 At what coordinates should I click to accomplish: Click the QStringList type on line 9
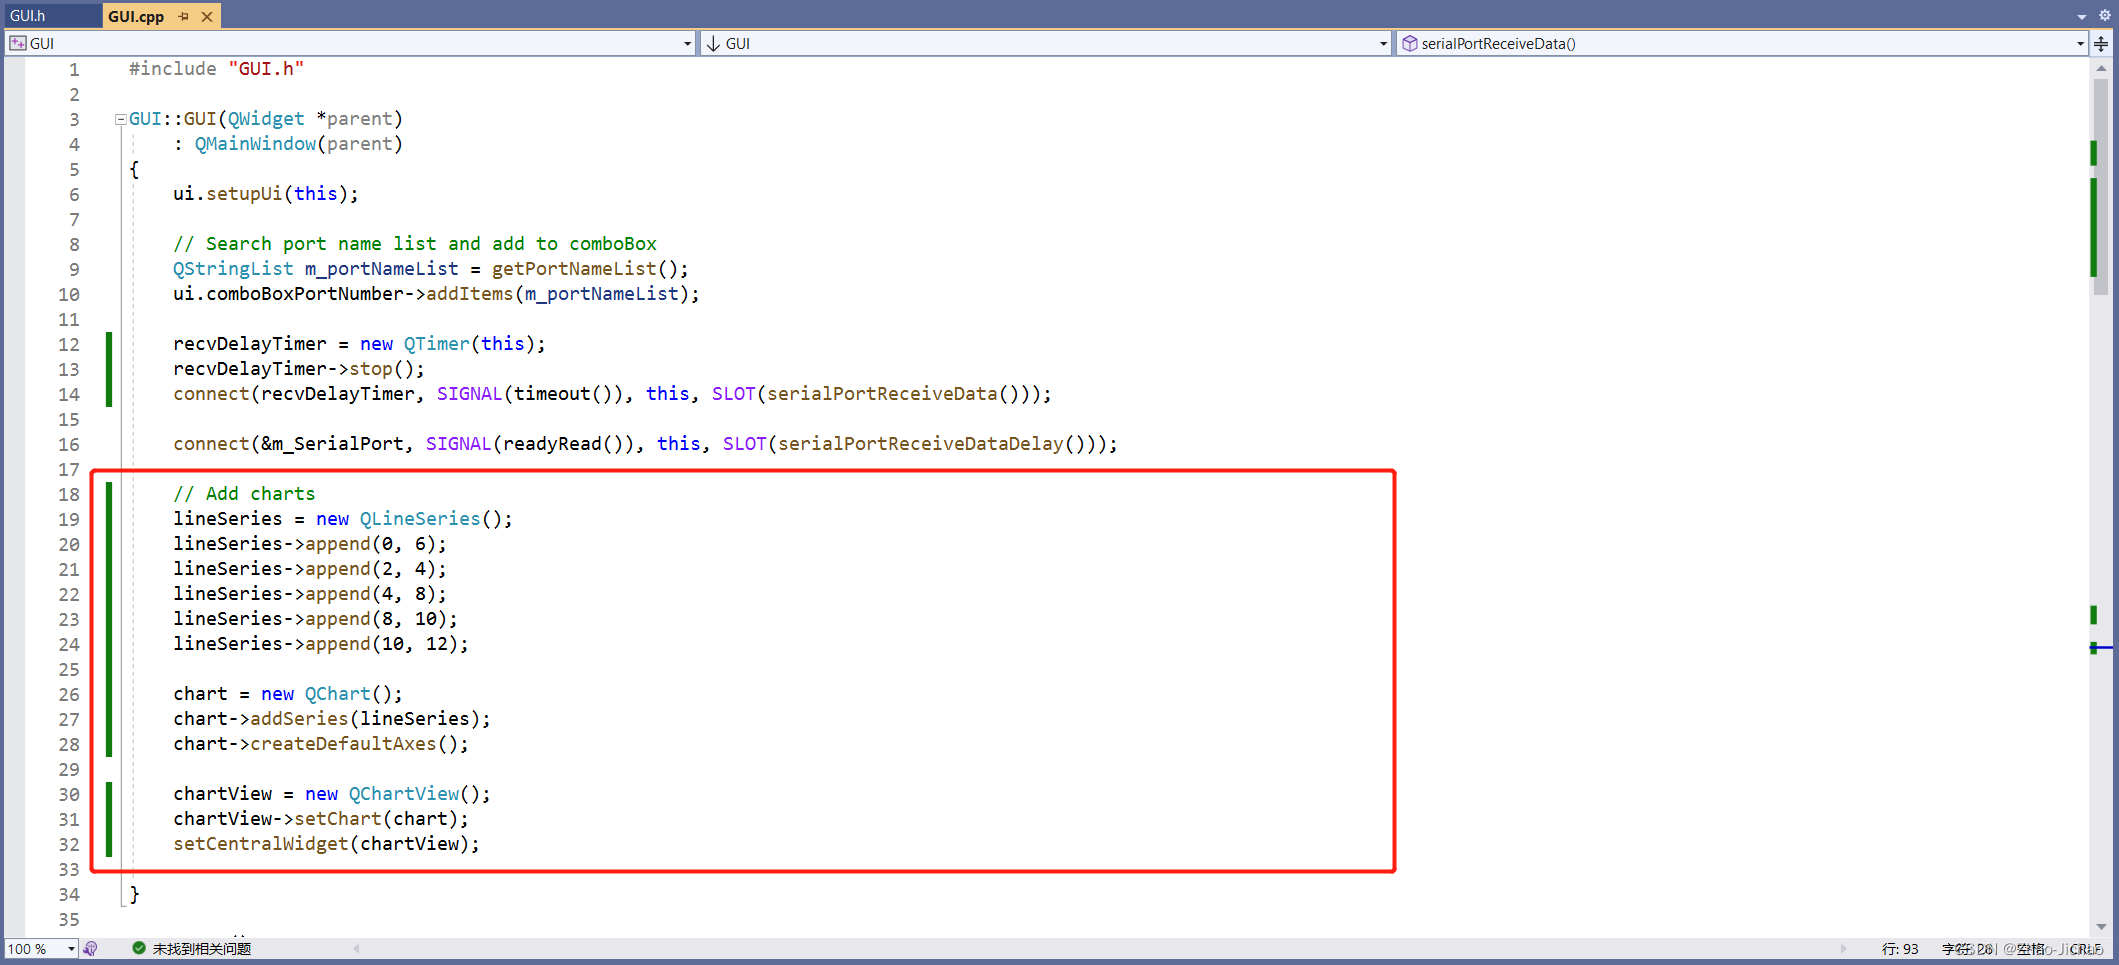point(233,268)
